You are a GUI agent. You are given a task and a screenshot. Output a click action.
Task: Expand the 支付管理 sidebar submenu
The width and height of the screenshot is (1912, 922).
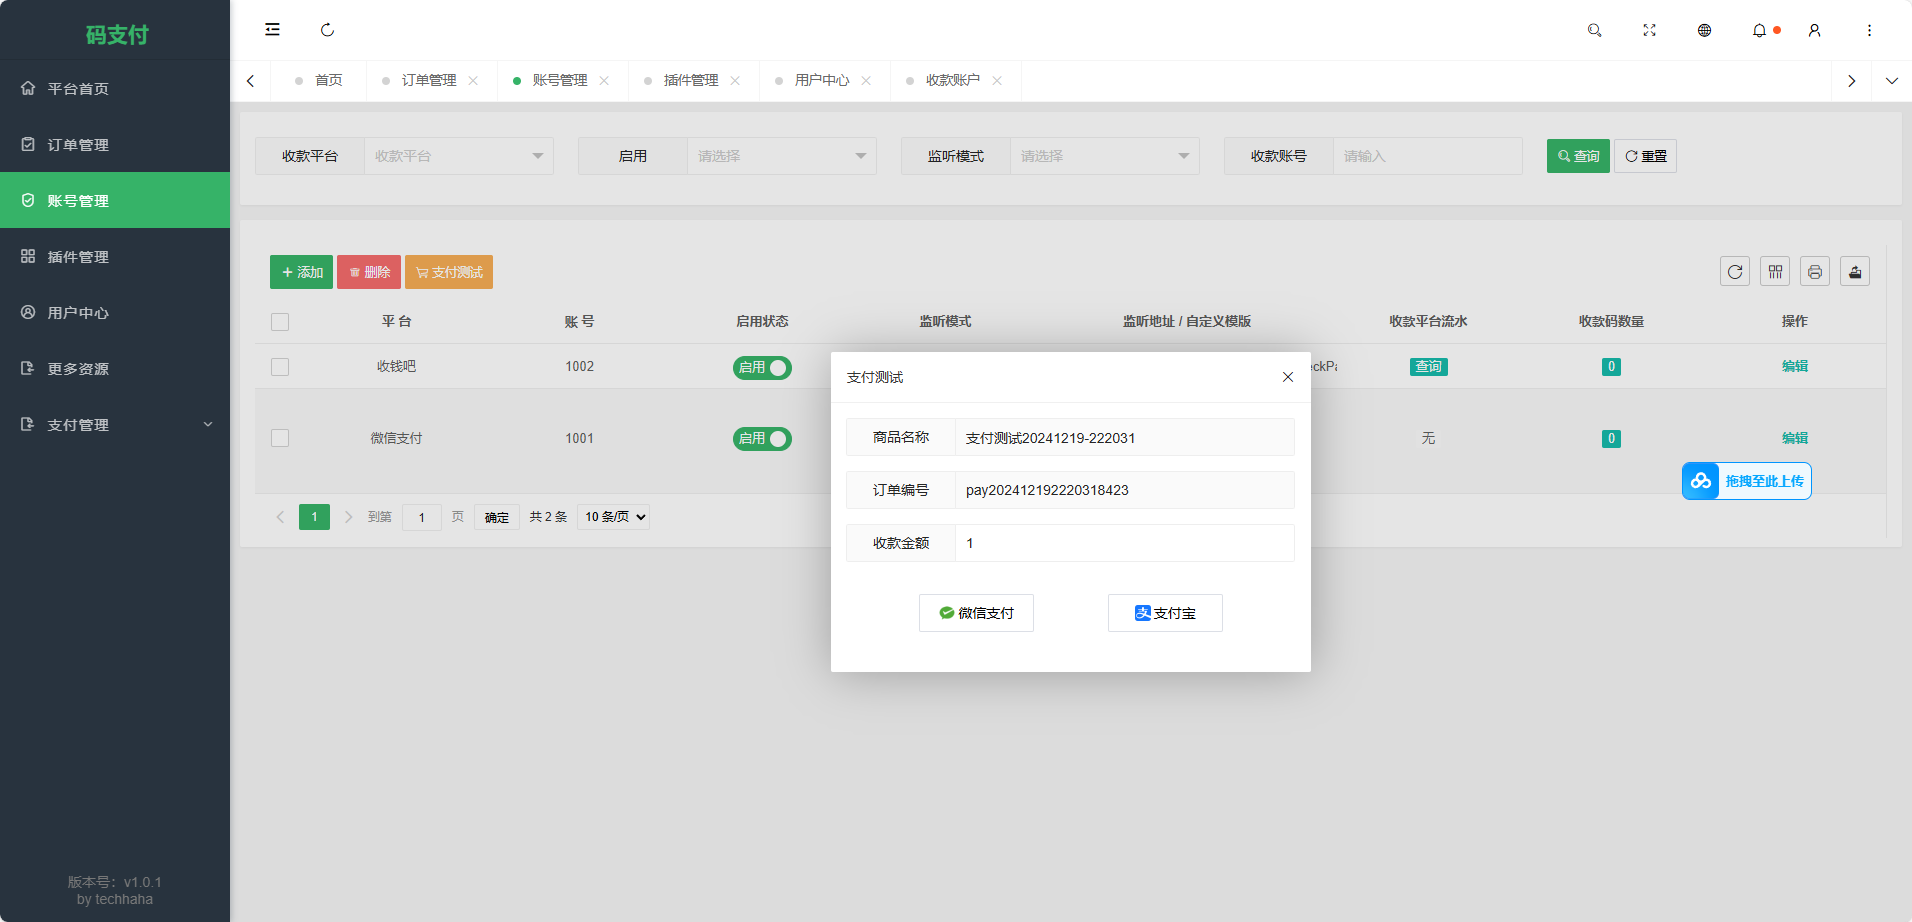(x=115, y=424)
